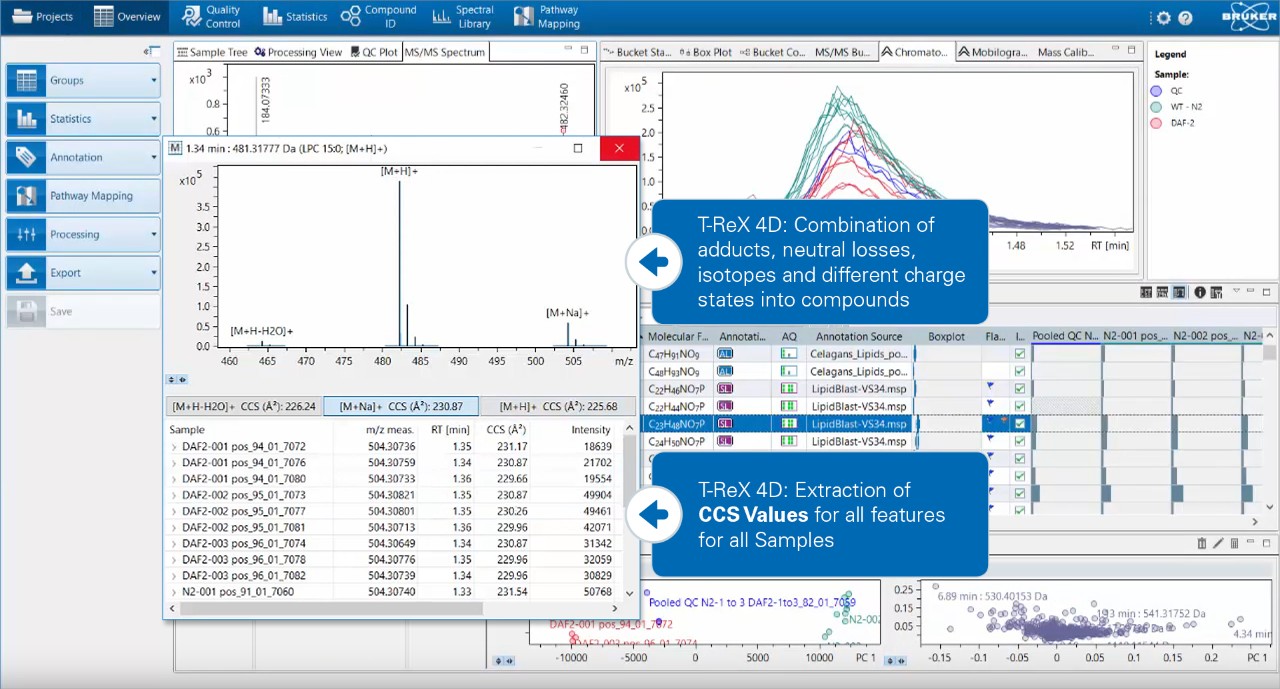Toggle the checkbox in the selected C23H48NO7P row
This screenshot has height=689, width=1280.
[x=1019, y=424]
